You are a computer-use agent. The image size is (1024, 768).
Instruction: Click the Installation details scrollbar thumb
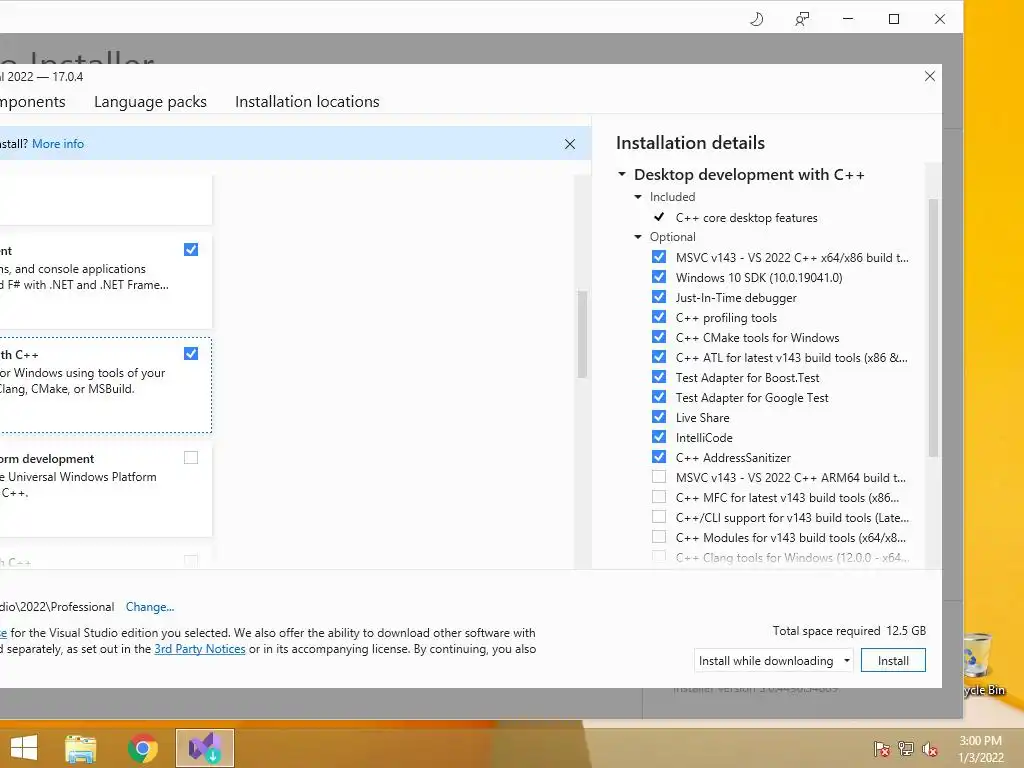point(933,328)
